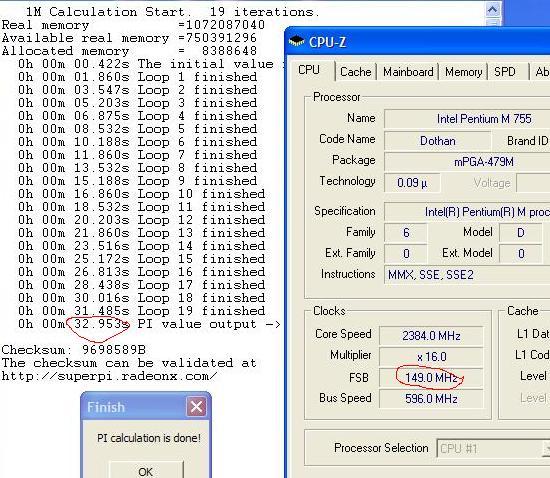Click the Code Name value Dothan
This screenshot has width=550, height=478.
438,141
